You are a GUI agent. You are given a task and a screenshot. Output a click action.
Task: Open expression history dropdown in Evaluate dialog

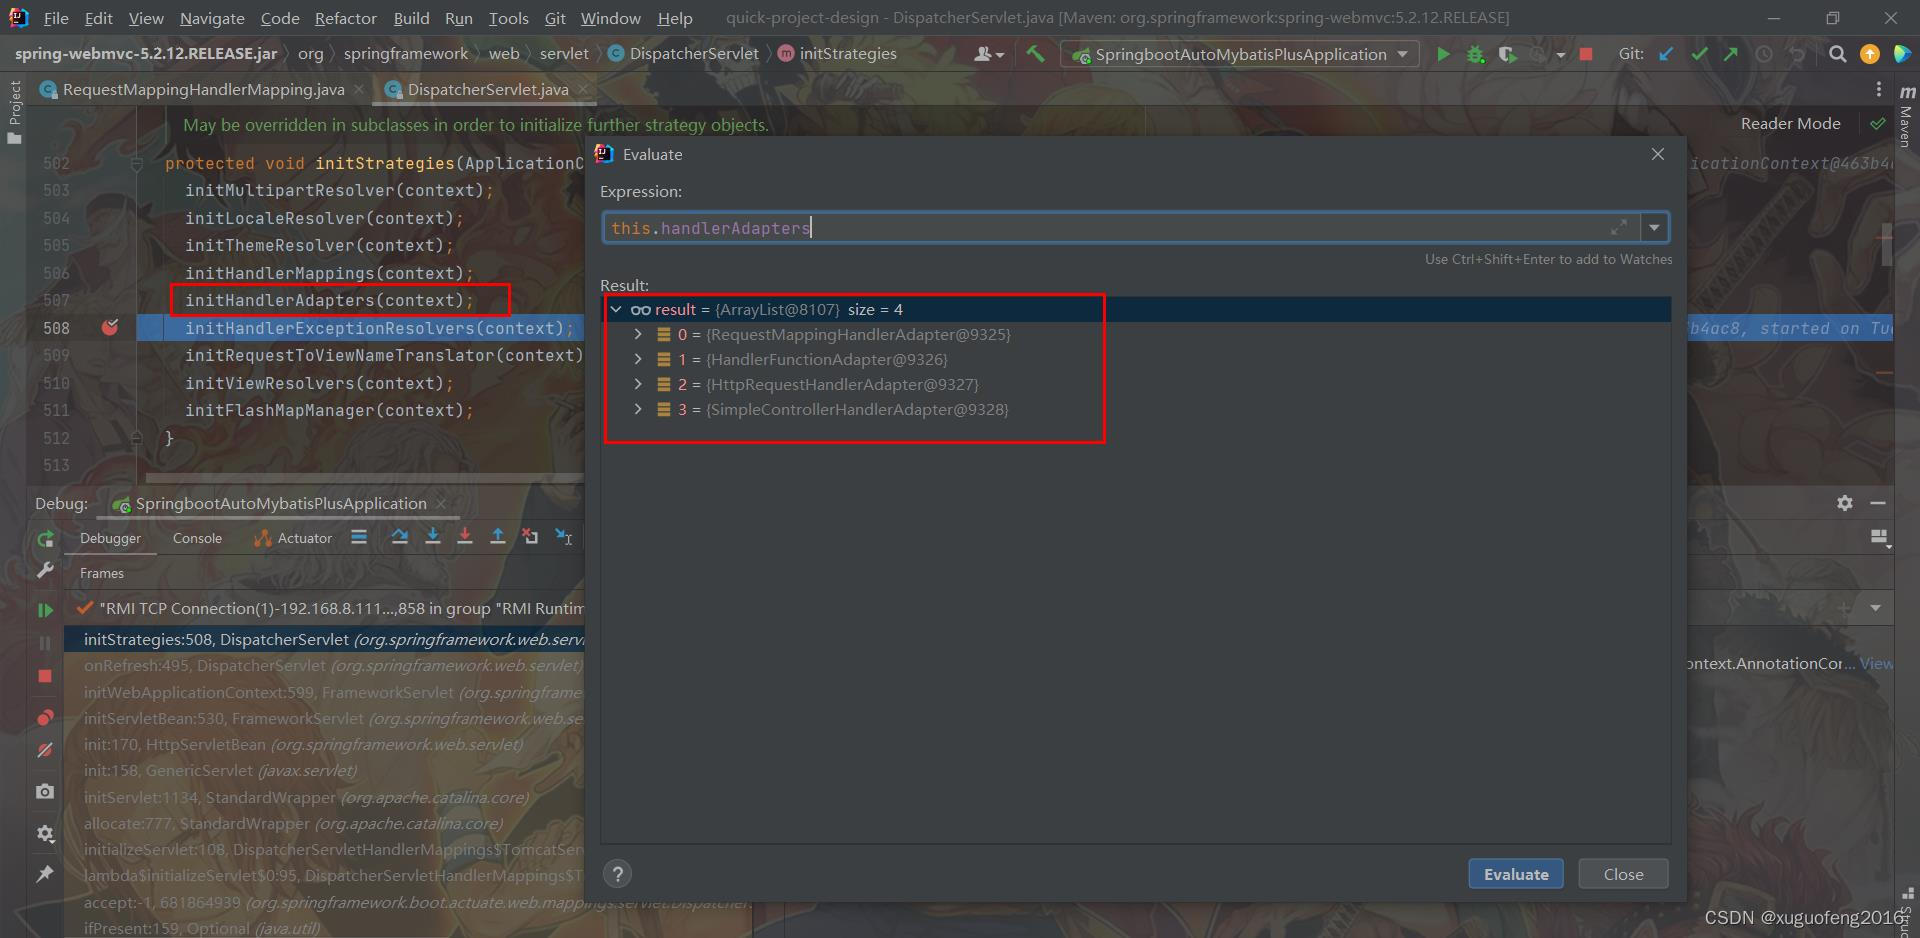click(x=1655, y=228)
